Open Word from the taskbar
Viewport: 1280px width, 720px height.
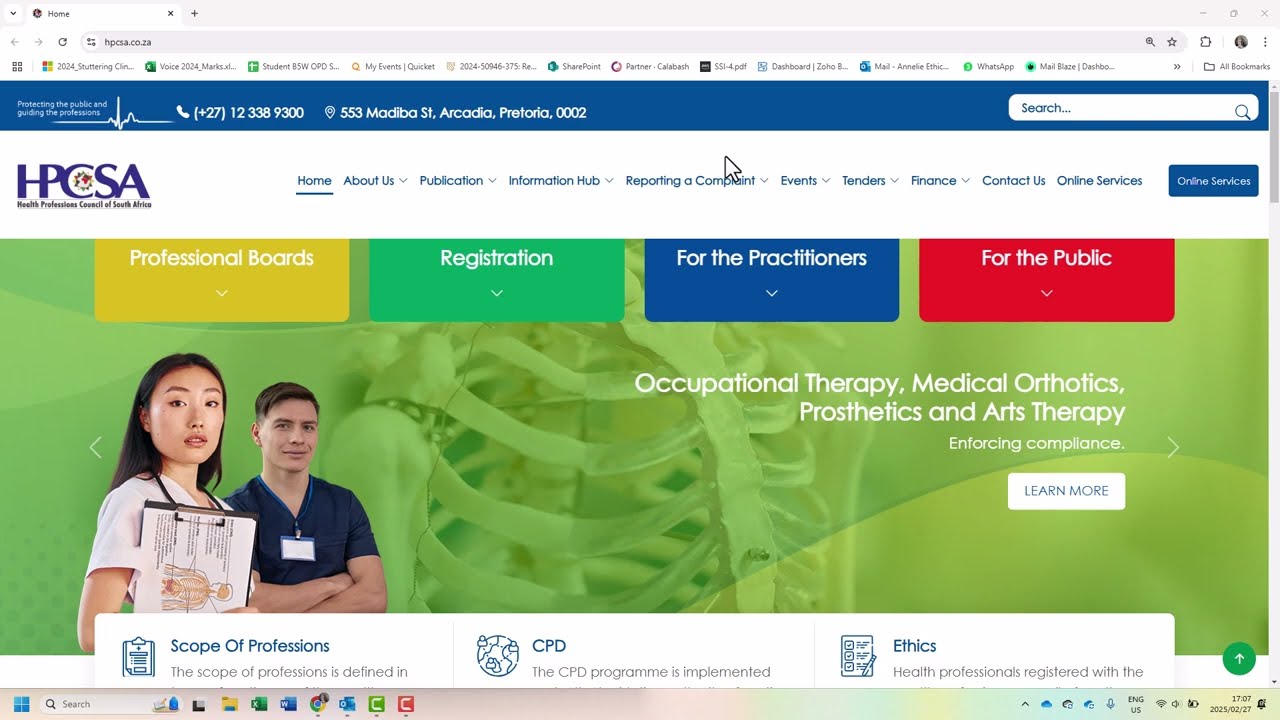pyautogui.click(x=288, y=704)
